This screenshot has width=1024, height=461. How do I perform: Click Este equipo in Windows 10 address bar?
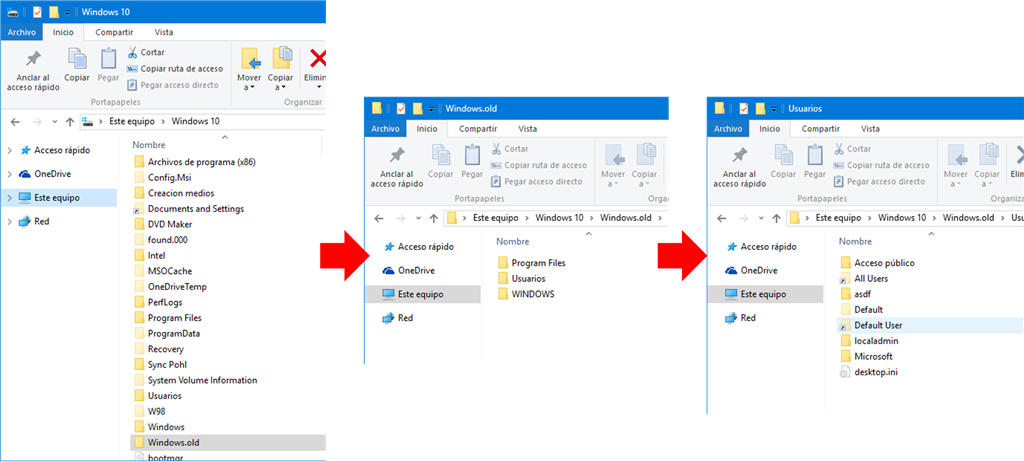[131, 121]
